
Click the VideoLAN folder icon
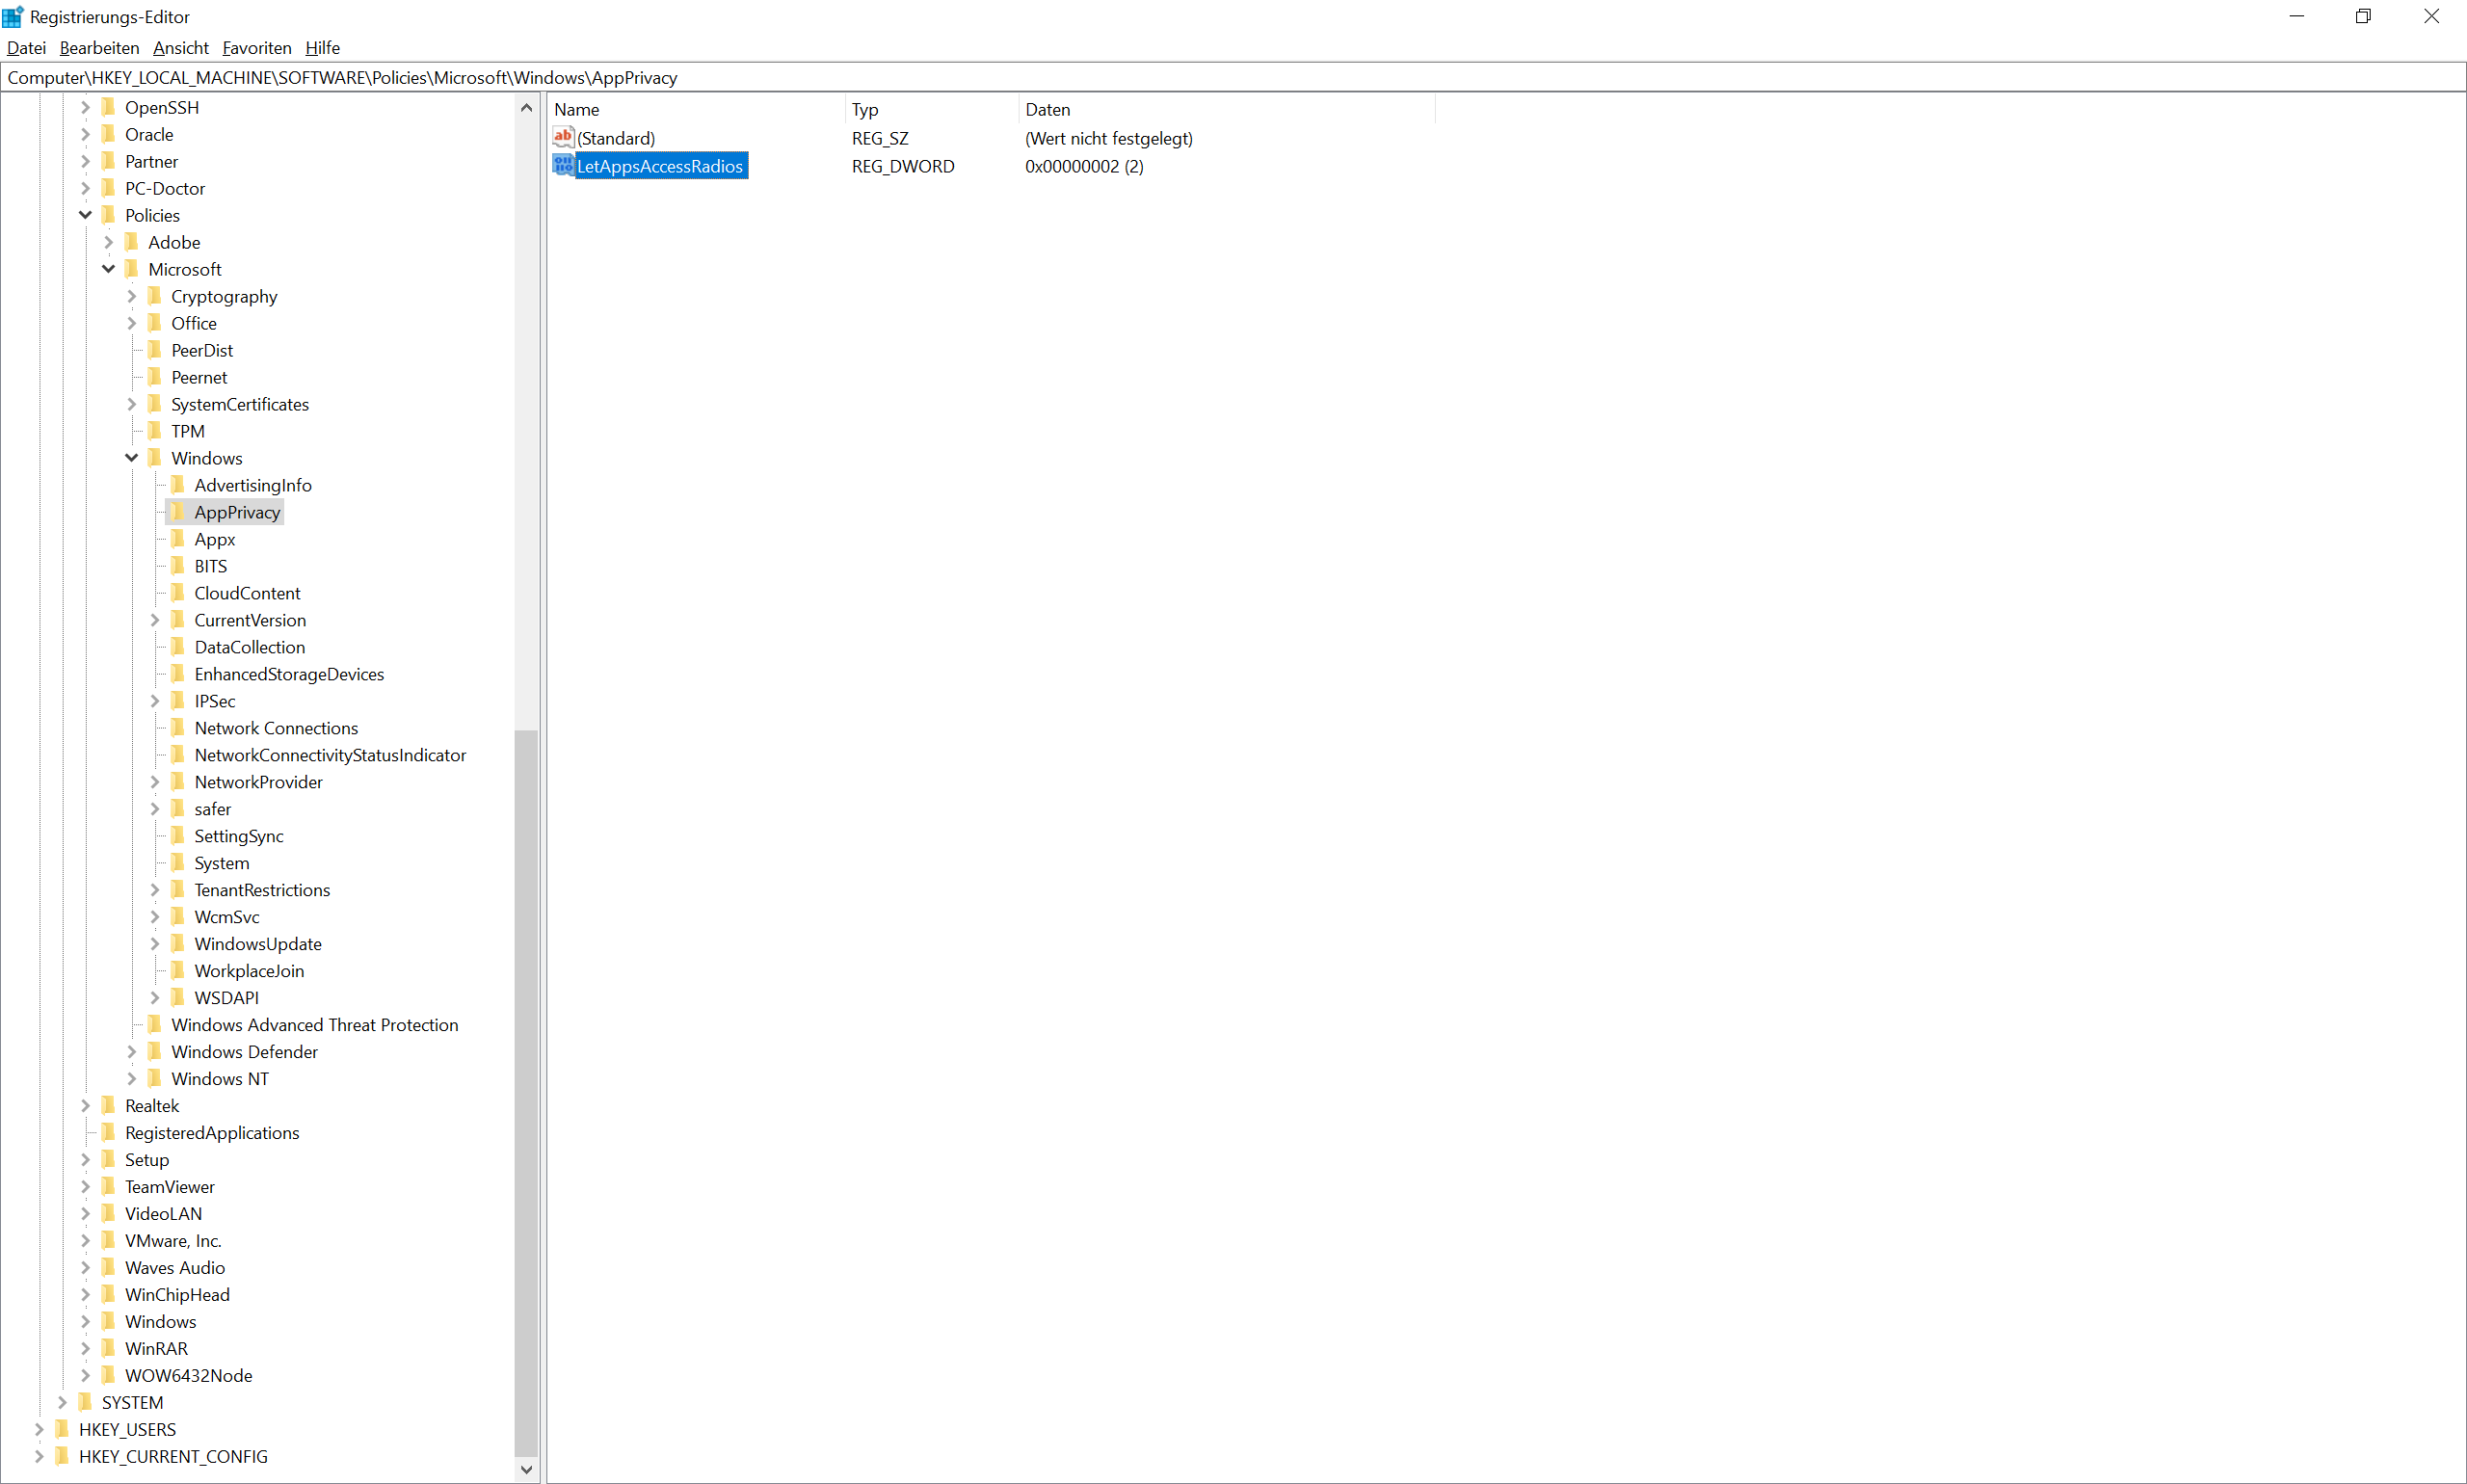pos(109,1213)
